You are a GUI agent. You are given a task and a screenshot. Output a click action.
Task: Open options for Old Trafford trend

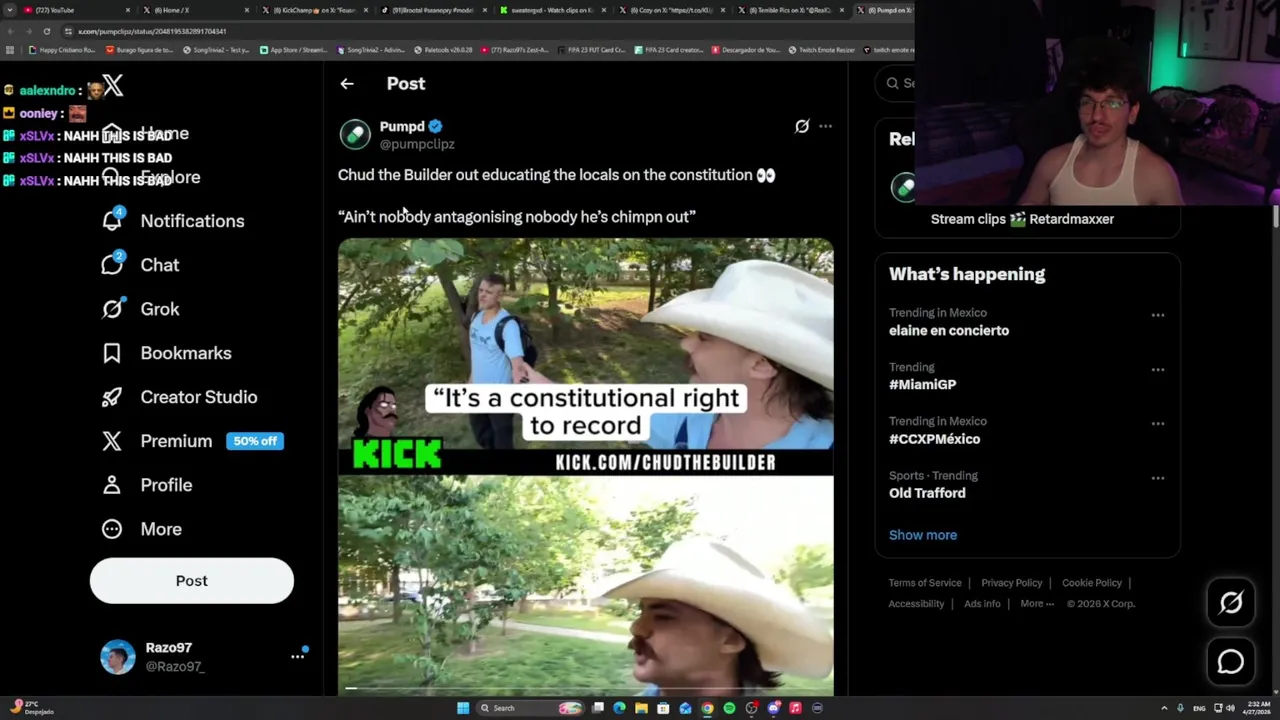click(1157, 478)
